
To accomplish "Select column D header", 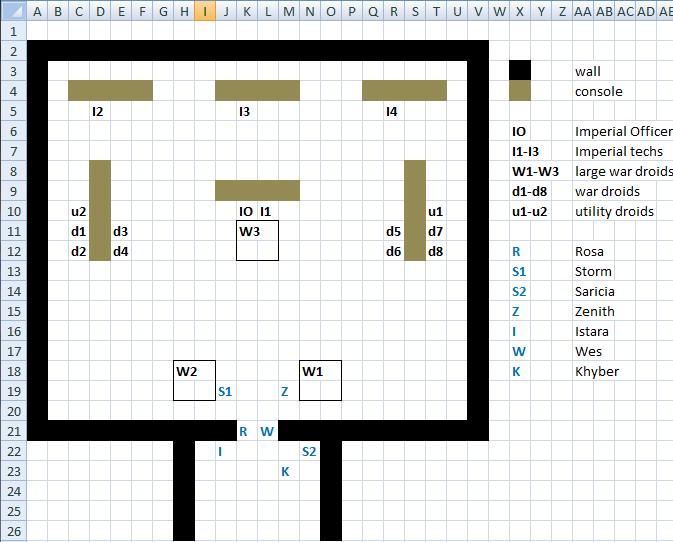I will pos(100,11).
